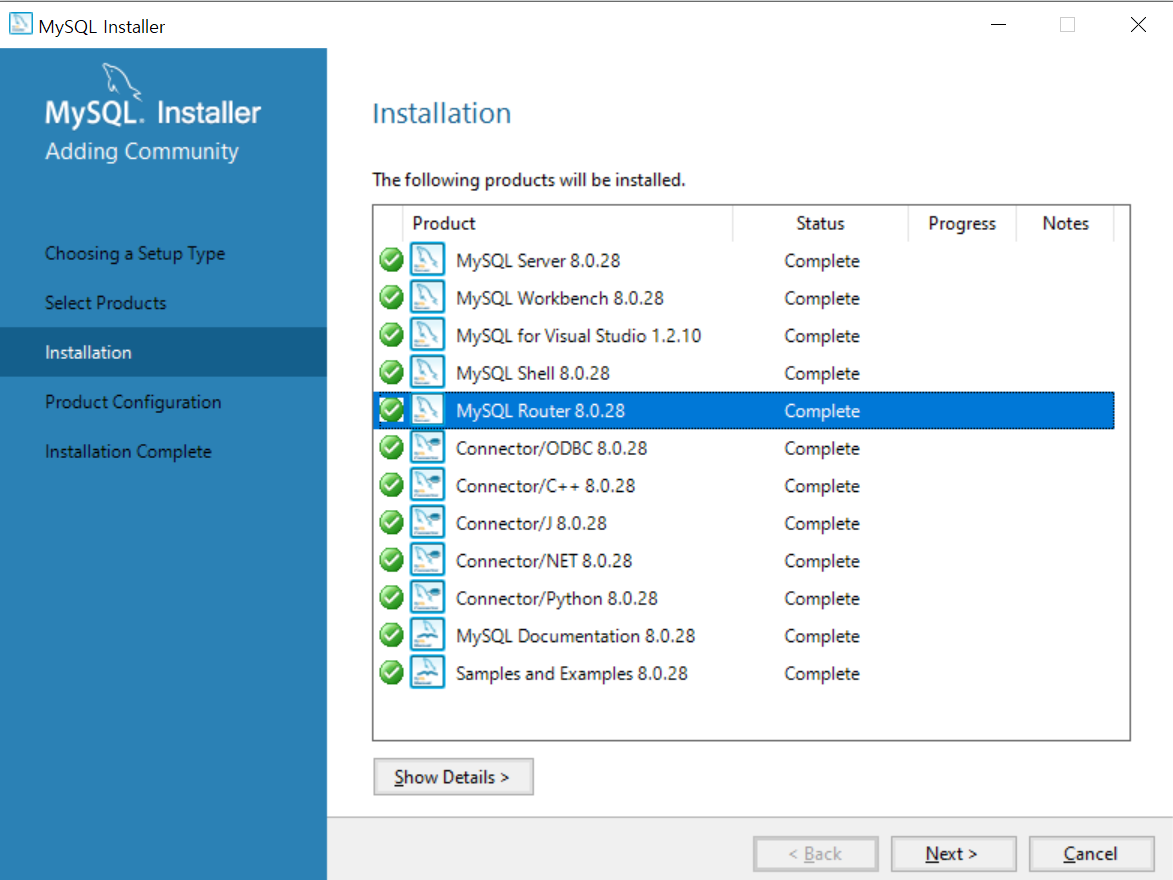Select the Connector/ODBC 8.0.28 row text
This screenshot has height=880, width=1173.
pos(551,448)
